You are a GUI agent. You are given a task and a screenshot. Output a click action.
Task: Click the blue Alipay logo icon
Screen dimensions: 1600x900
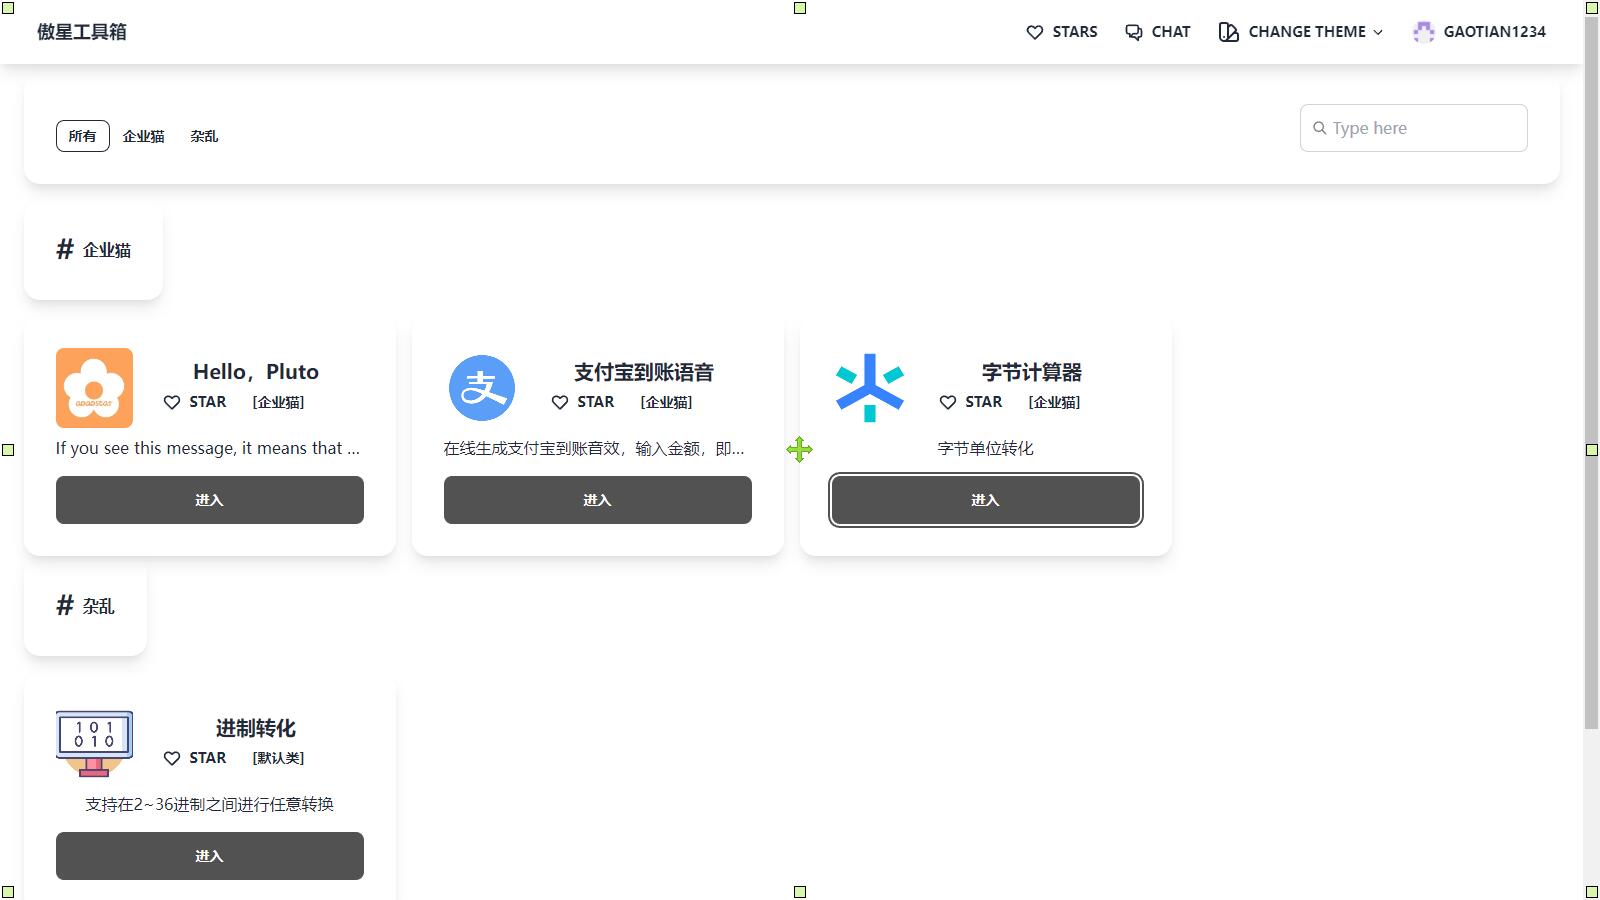point(482,388)
